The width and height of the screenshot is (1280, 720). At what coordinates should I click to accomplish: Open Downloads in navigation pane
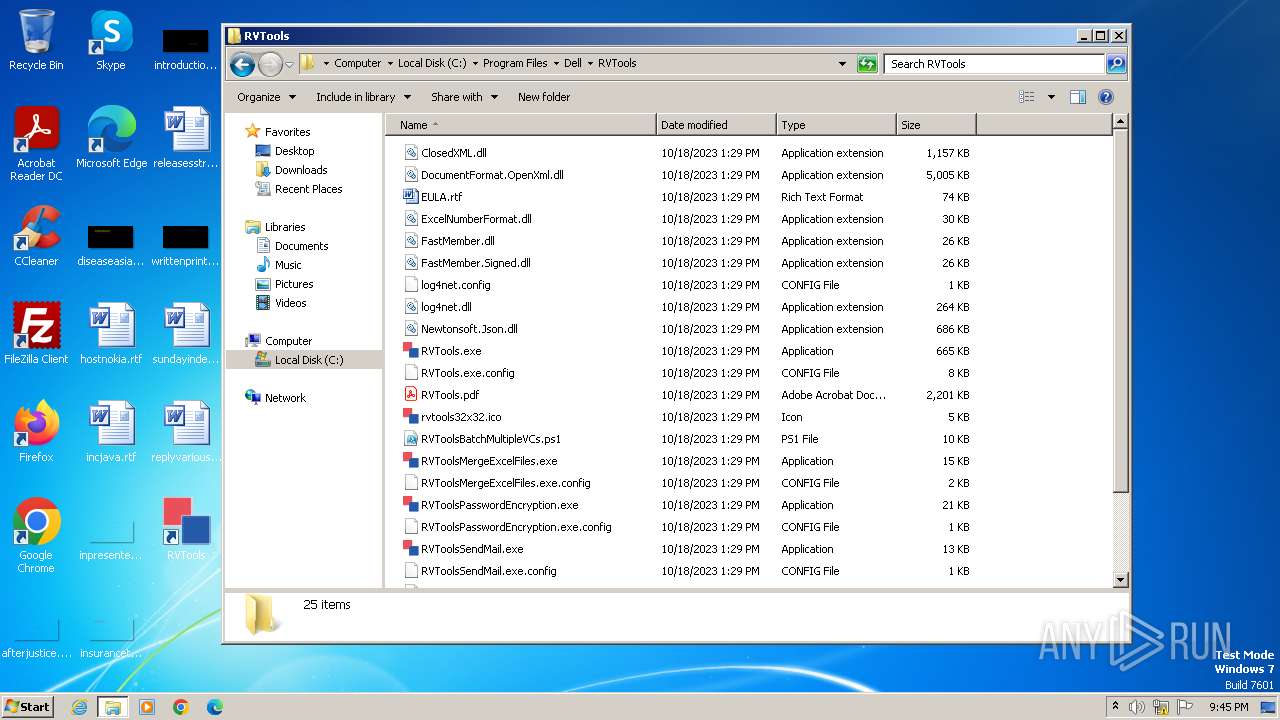[x=301, y=170]
